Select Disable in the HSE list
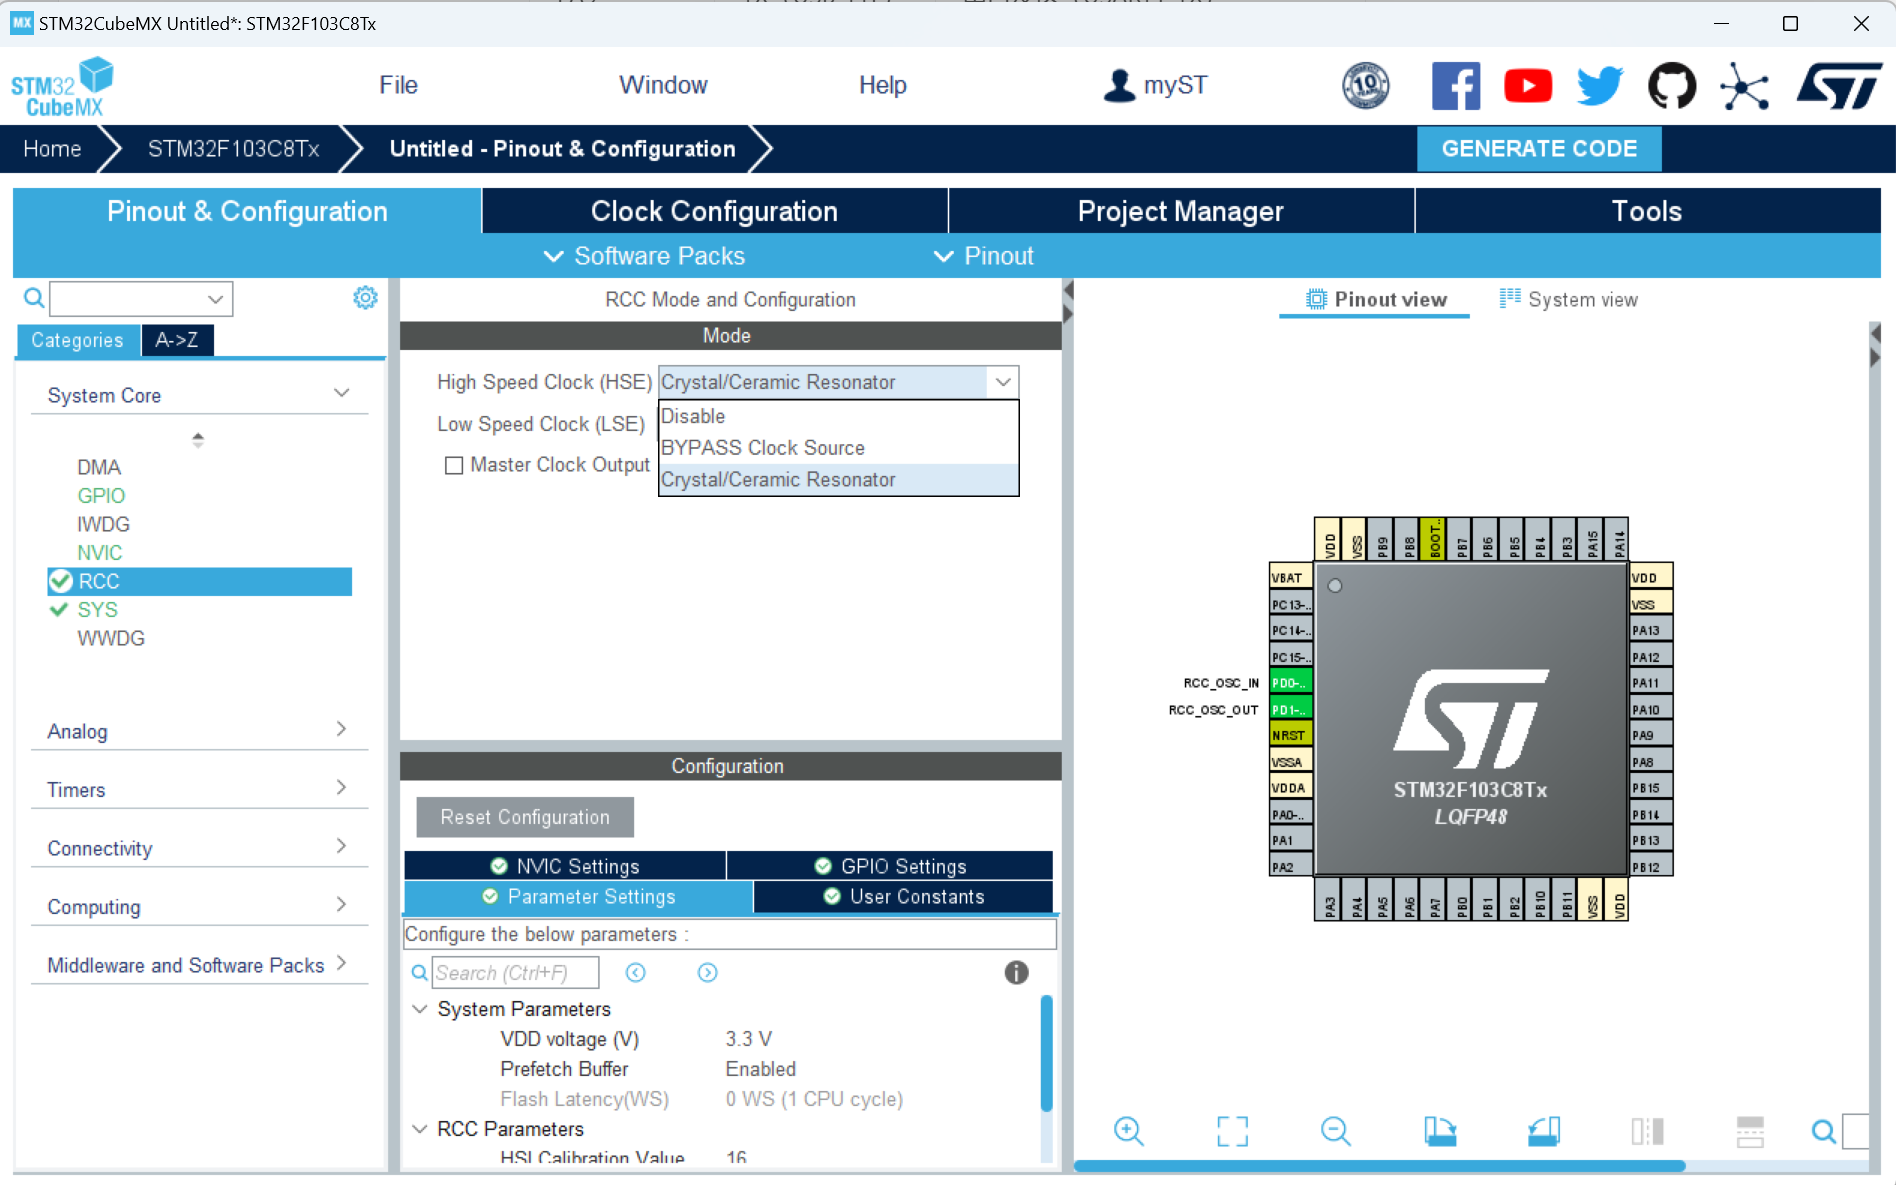Image resolution: width=1896 pixels, height=1185 pixels. point(839,416)
